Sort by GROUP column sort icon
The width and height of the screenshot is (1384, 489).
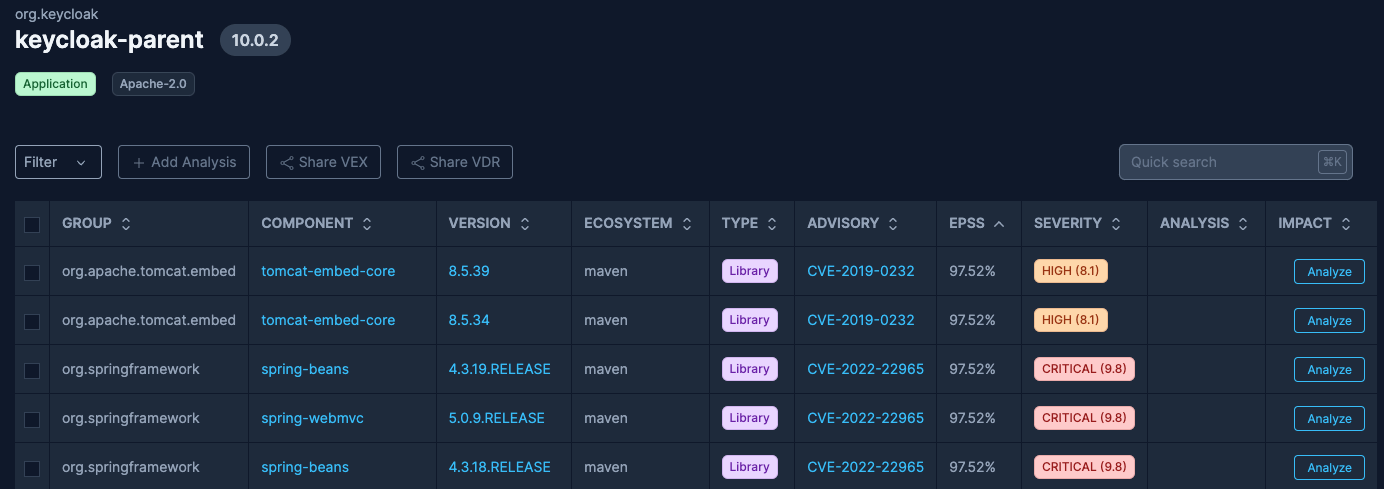pyautogui.click(x=126, y=224)
